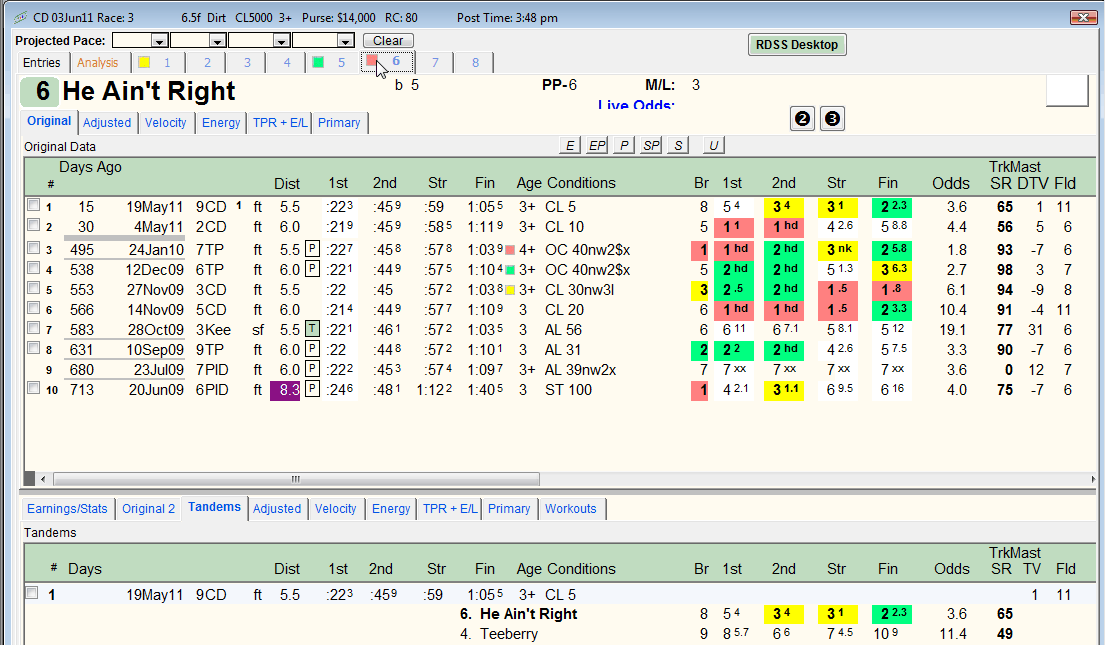Open the Original 2 tab

(148, 509)
